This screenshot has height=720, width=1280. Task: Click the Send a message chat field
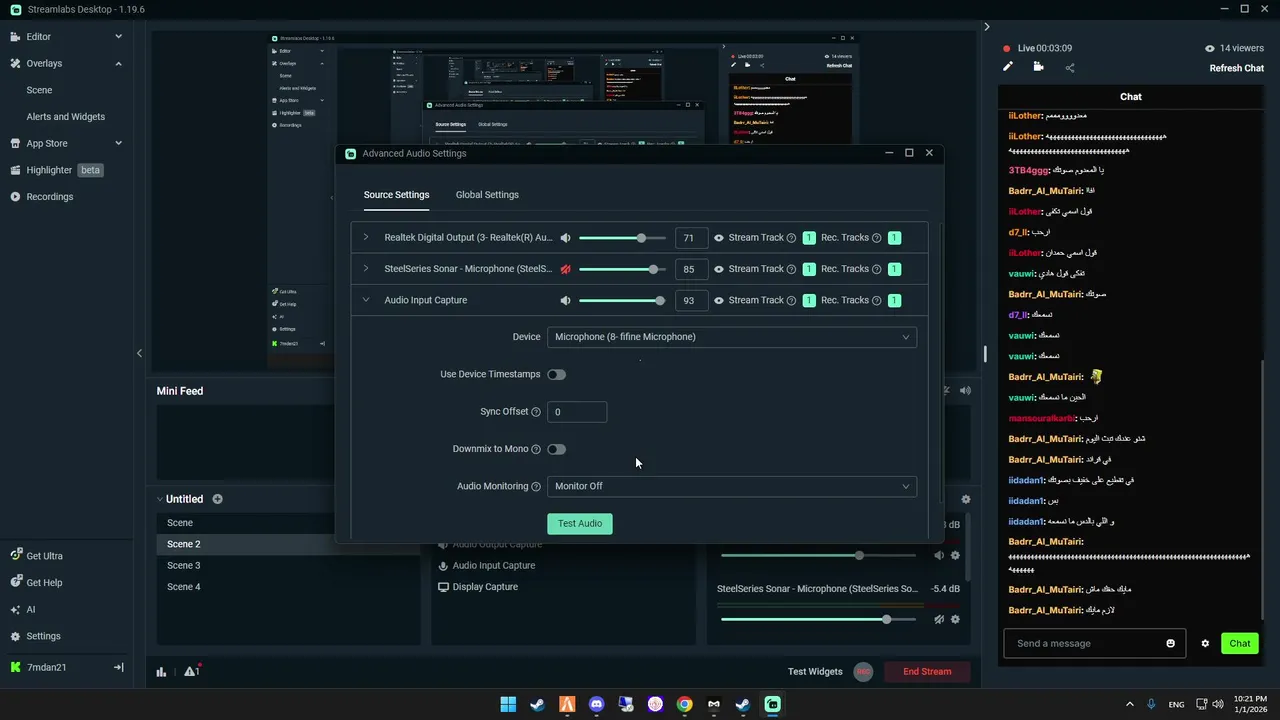tap(1095, 644)
